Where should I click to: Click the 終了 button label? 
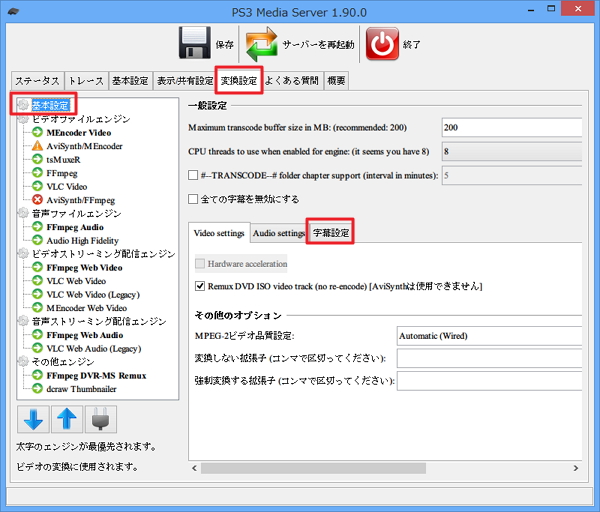click(x=412, y=45)
